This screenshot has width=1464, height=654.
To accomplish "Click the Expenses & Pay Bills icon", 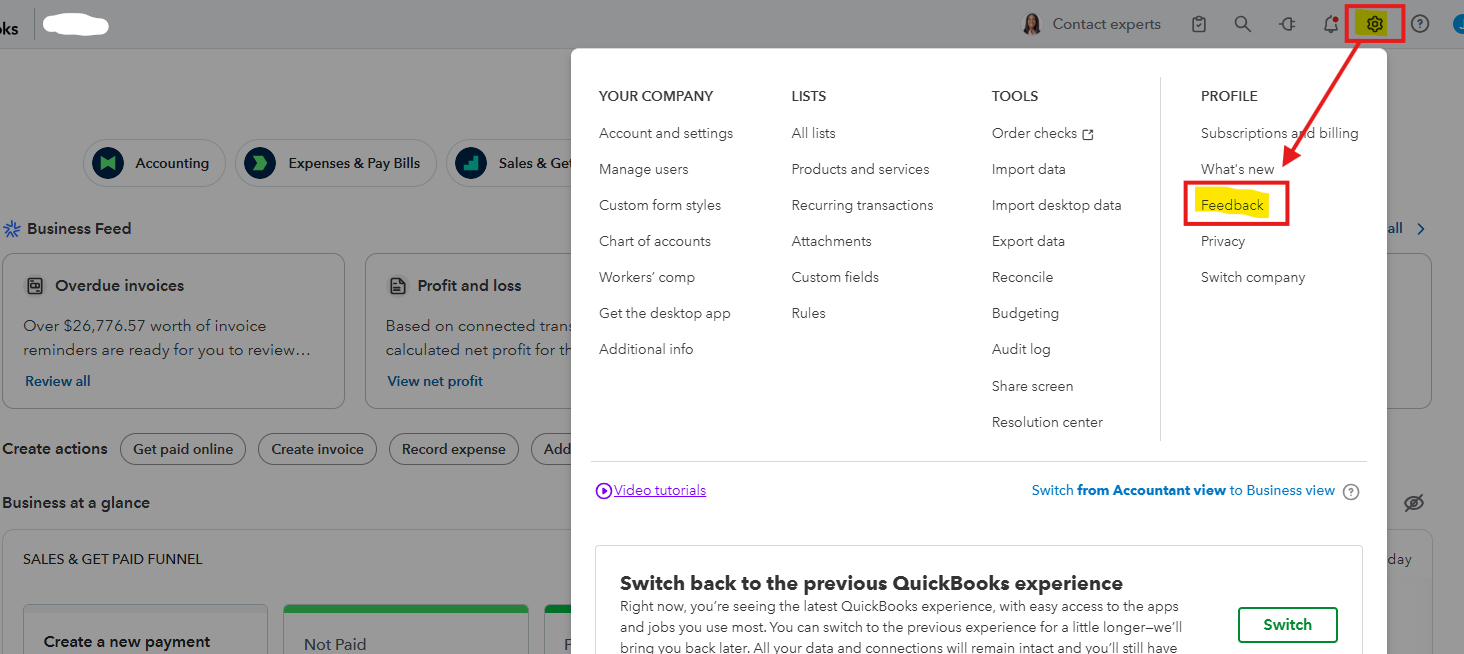I will point(260,163).
